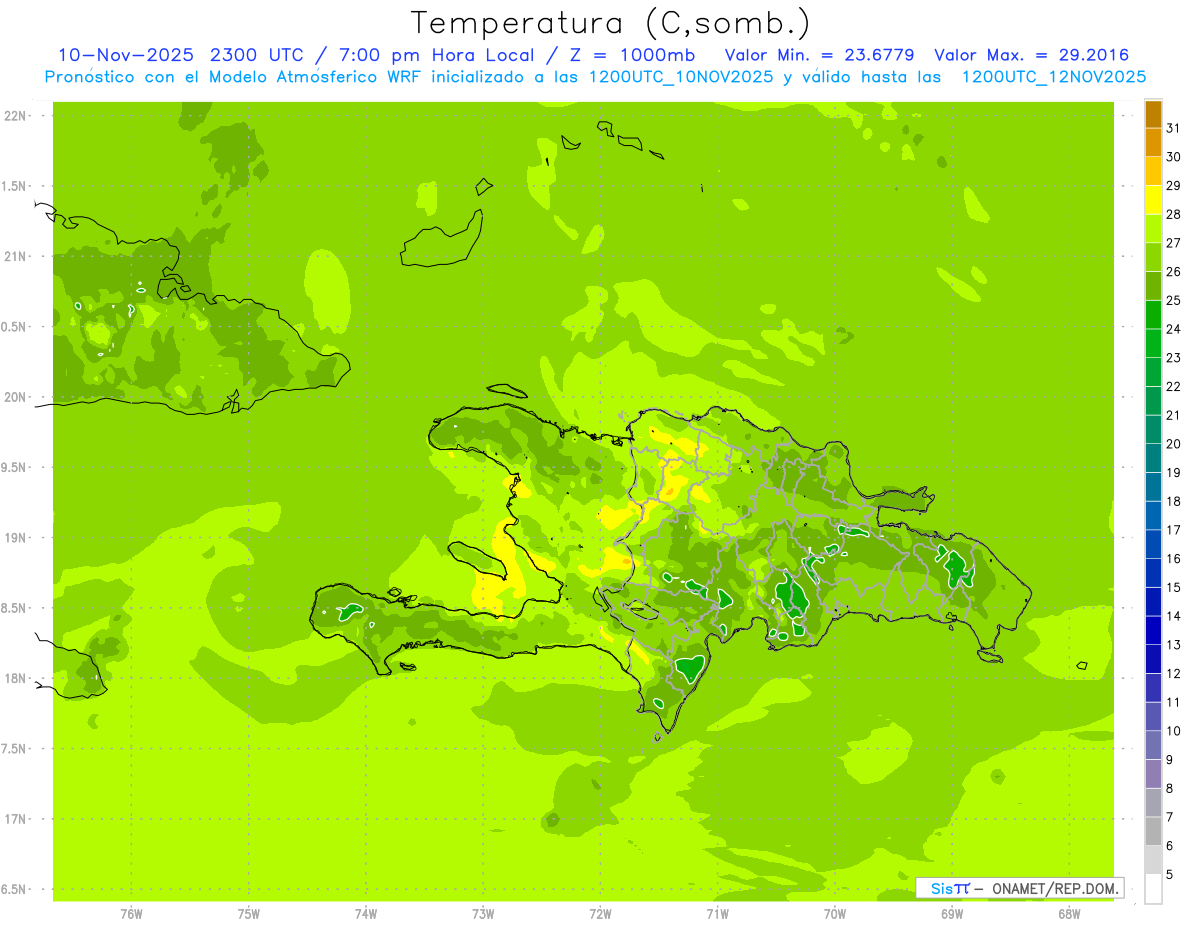
Task: Pick the olive swatch between 25 and 26
Action: tap(1153, 286)
